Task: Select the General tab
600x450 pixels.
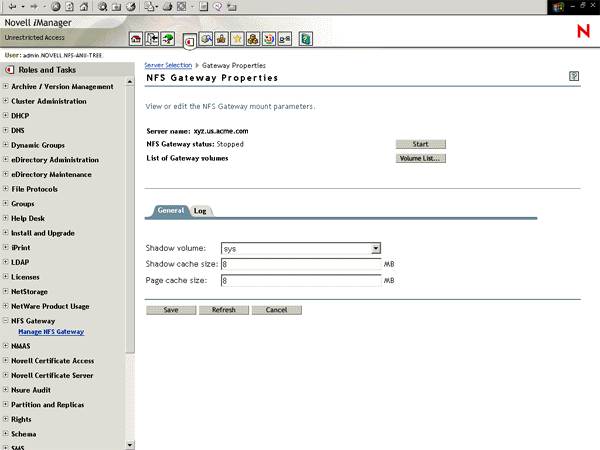Action: [x=171, y=210]
